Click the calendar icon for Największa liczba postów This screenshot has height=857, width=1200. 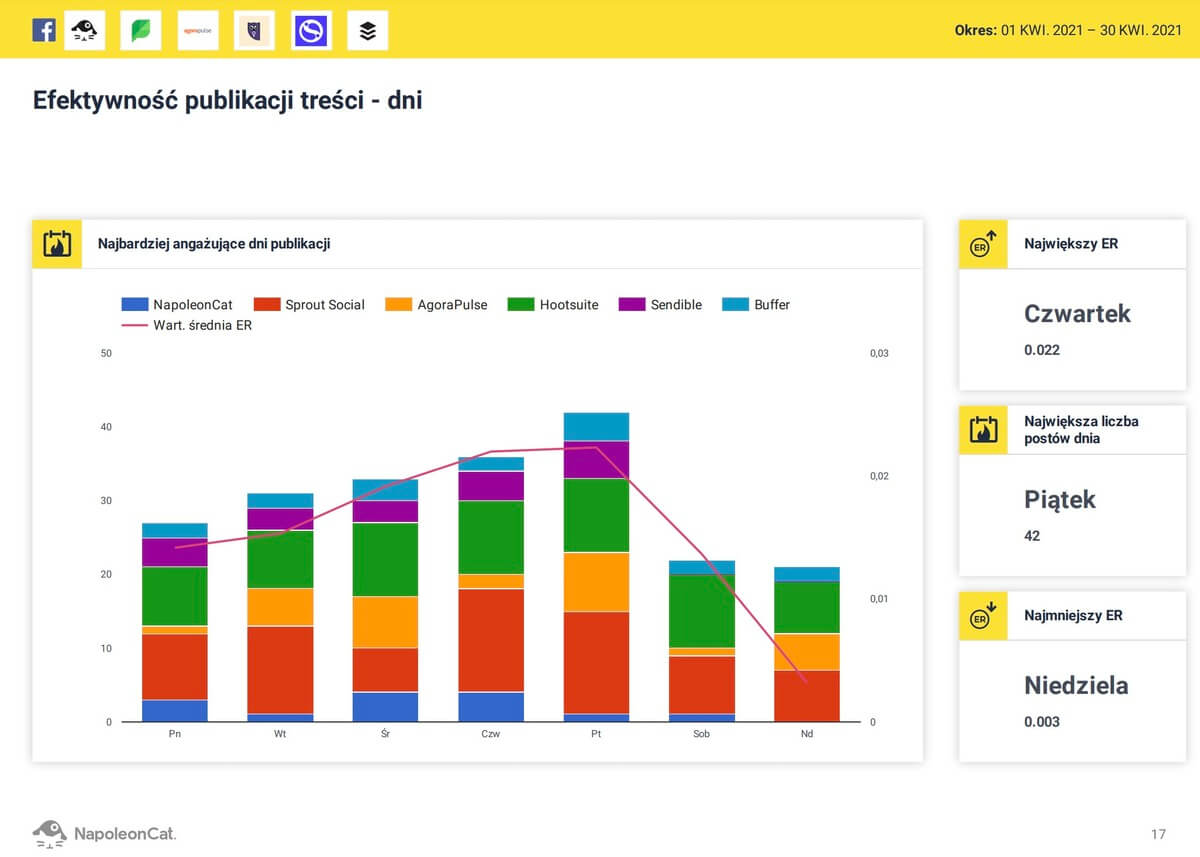coord(983,430)
